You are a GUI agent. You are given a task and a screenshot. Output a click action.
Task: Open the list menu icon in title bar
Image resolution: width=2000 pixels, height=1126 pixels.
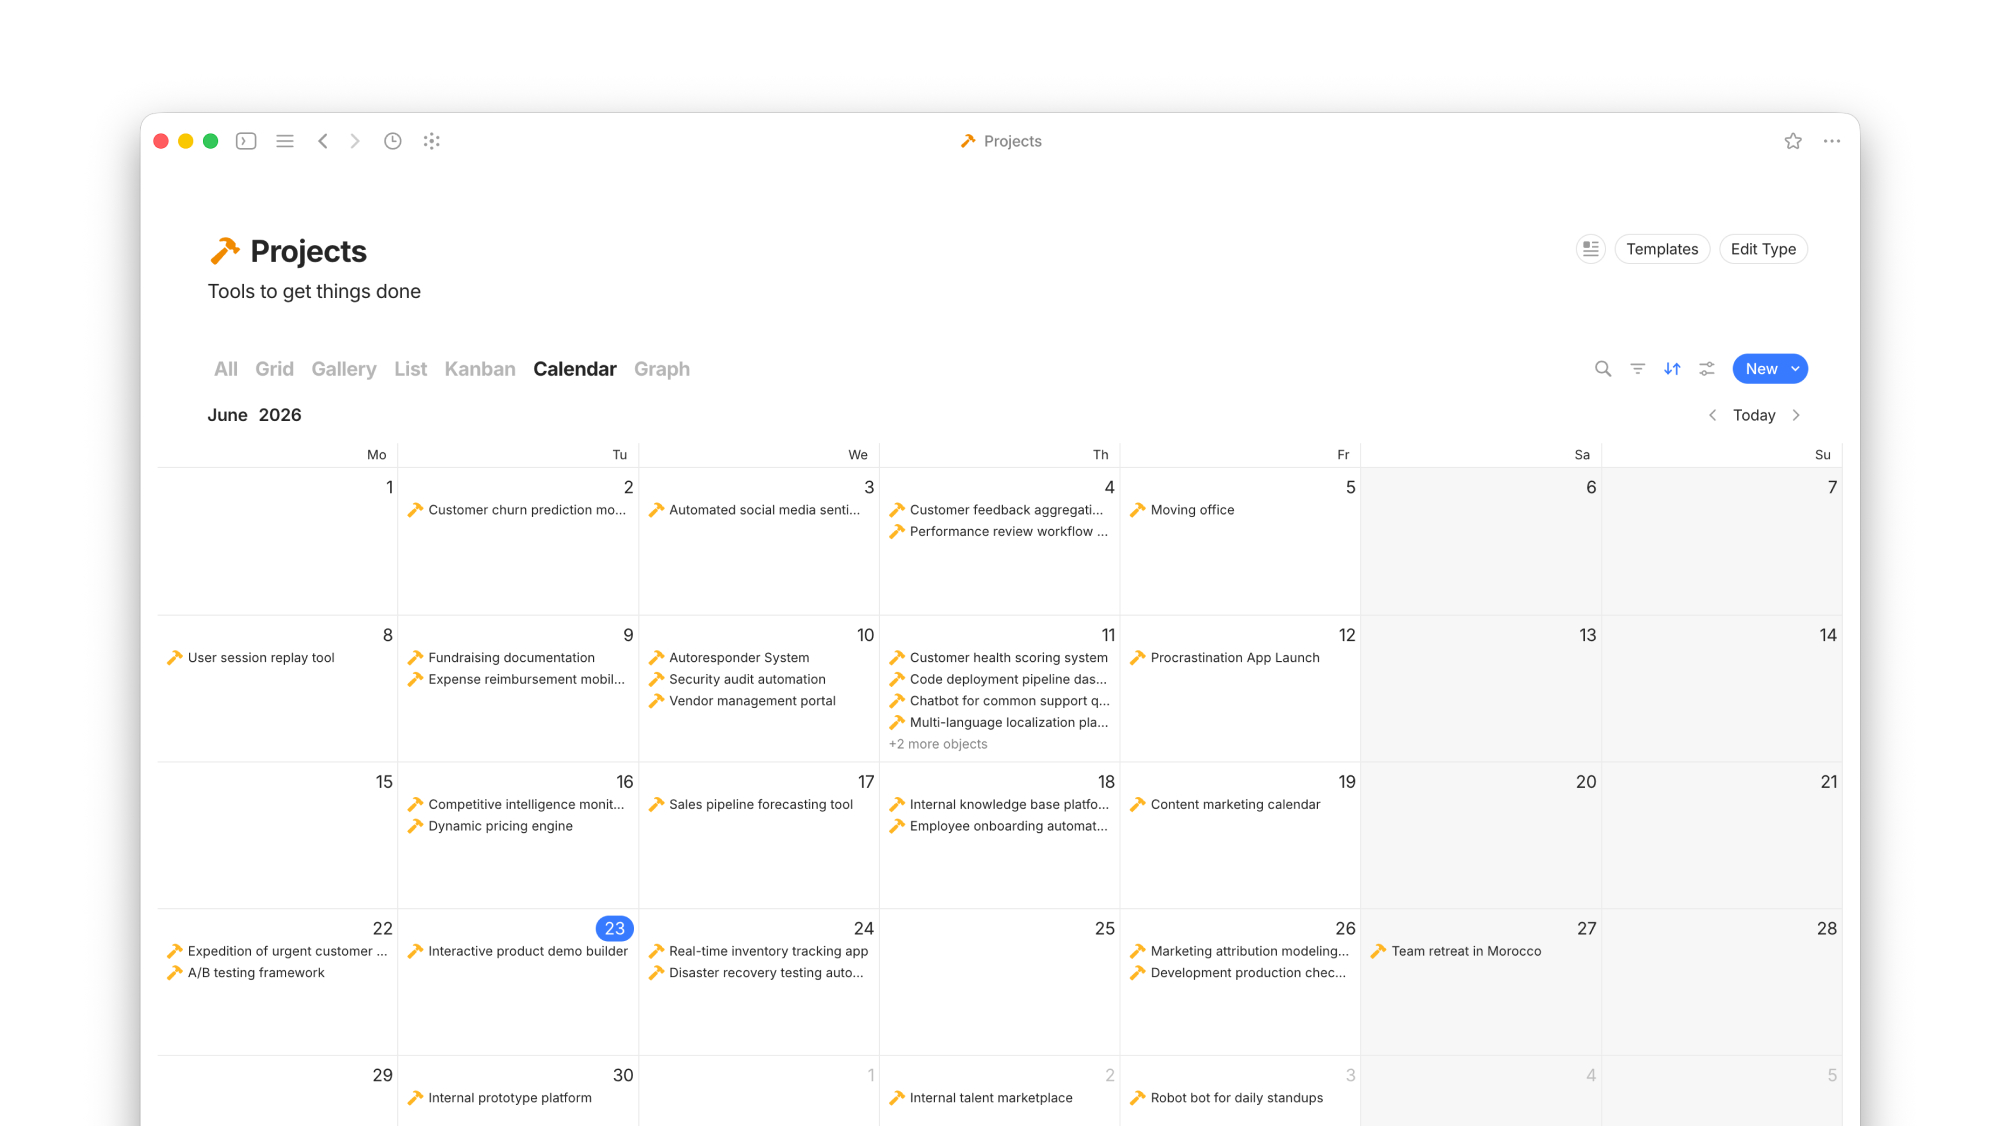(285, 141)
